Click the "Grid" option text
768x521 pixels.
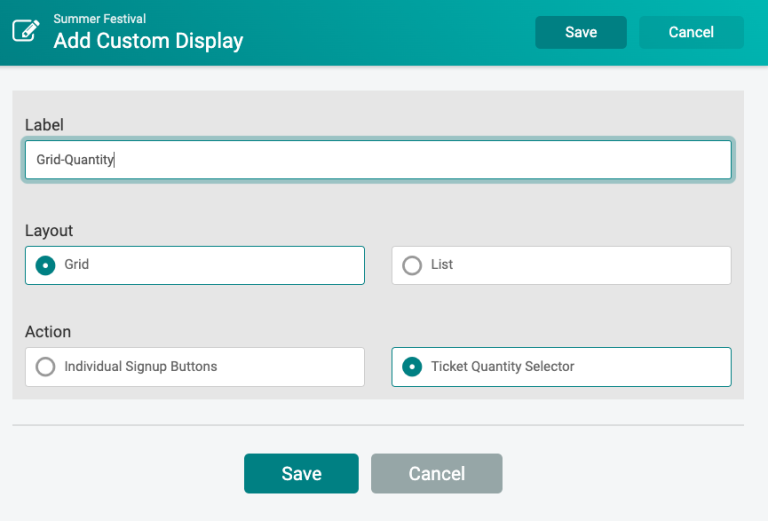76,264
